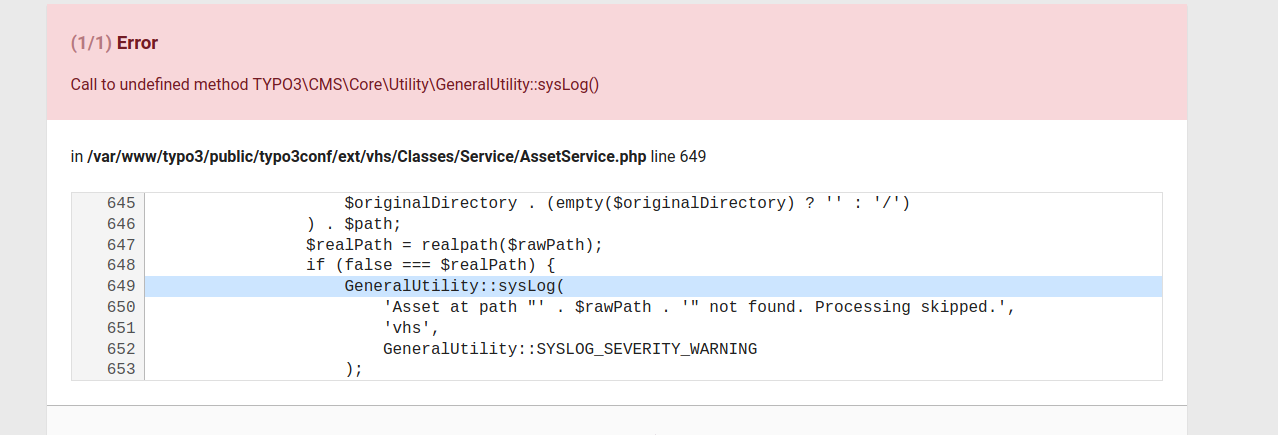This screenshot has height=435, width=1278.
Task: Click highlighted line number 649
Action: tap(120, 287)
